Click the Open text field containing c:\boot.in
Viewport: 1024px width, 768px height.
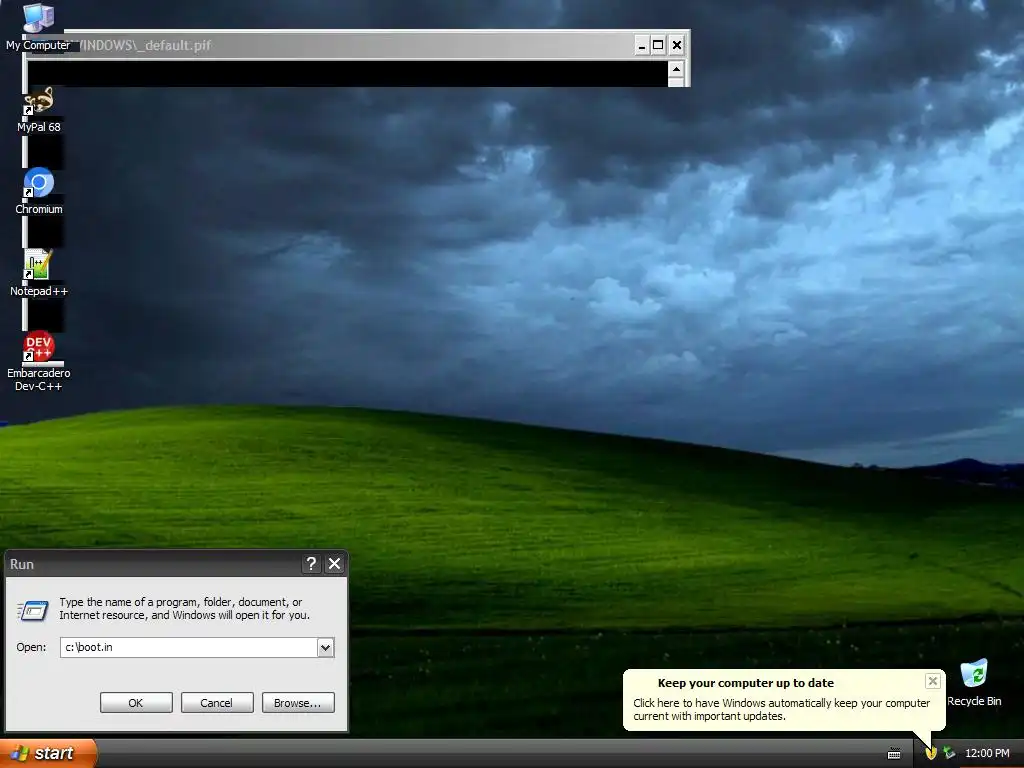pyautogui.click(x=189, y=647)
